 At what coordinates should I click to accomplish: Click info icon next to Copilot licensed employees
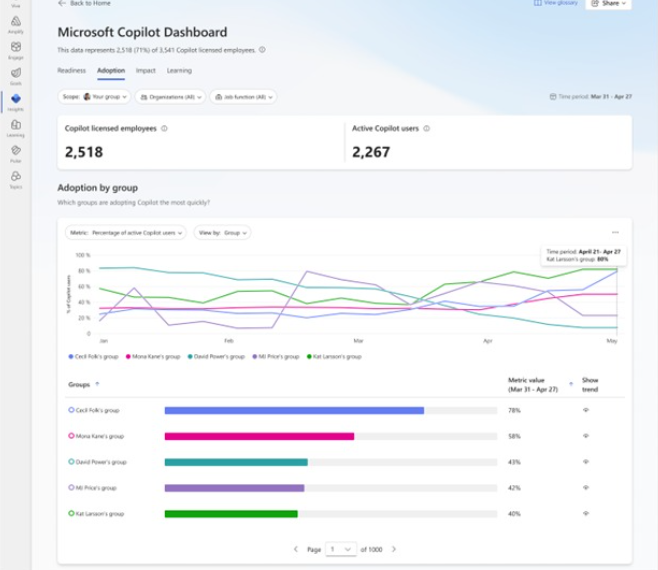click(x=164, y=128)
